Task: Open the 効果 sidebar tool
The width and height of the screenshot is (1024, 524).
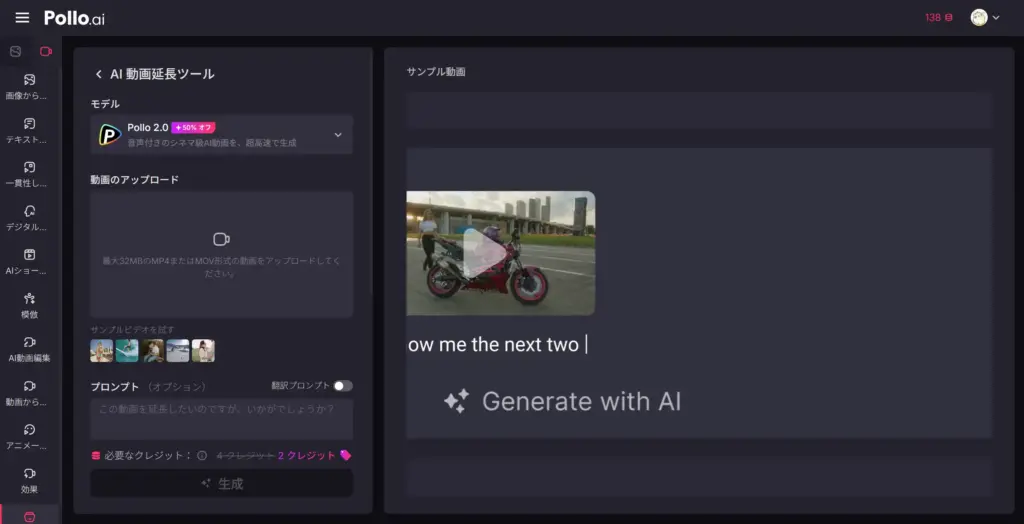Action: pos(29,481)
